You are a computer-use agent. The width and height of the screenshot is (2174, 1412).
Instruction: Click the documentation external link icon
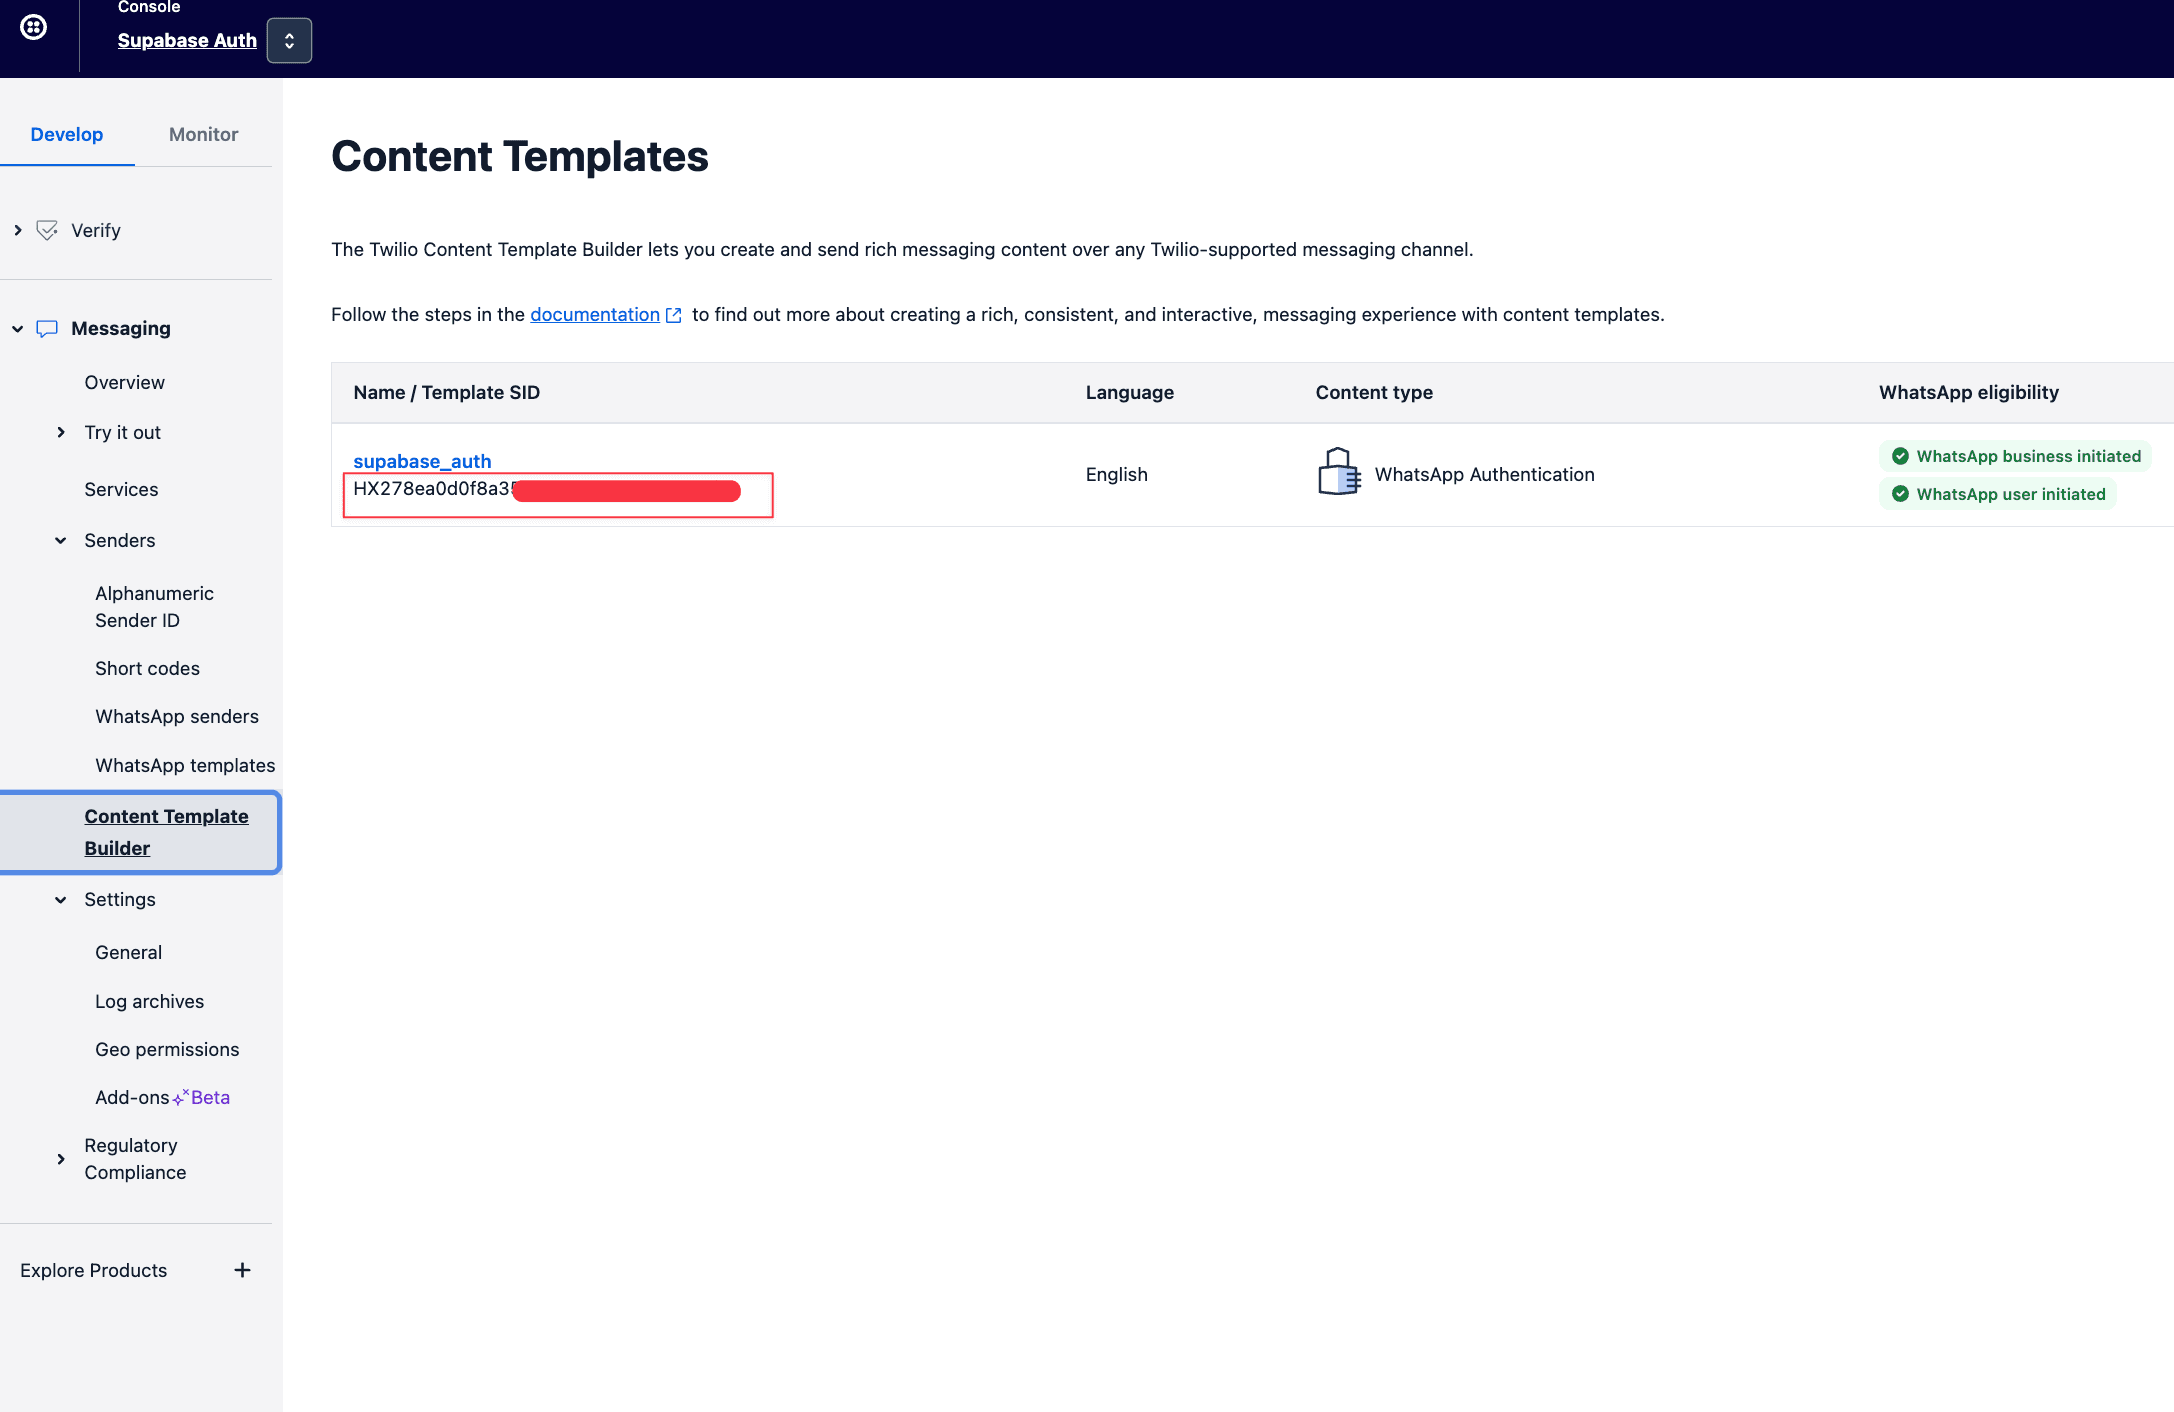pyautogui.click(x=674, y=315)
